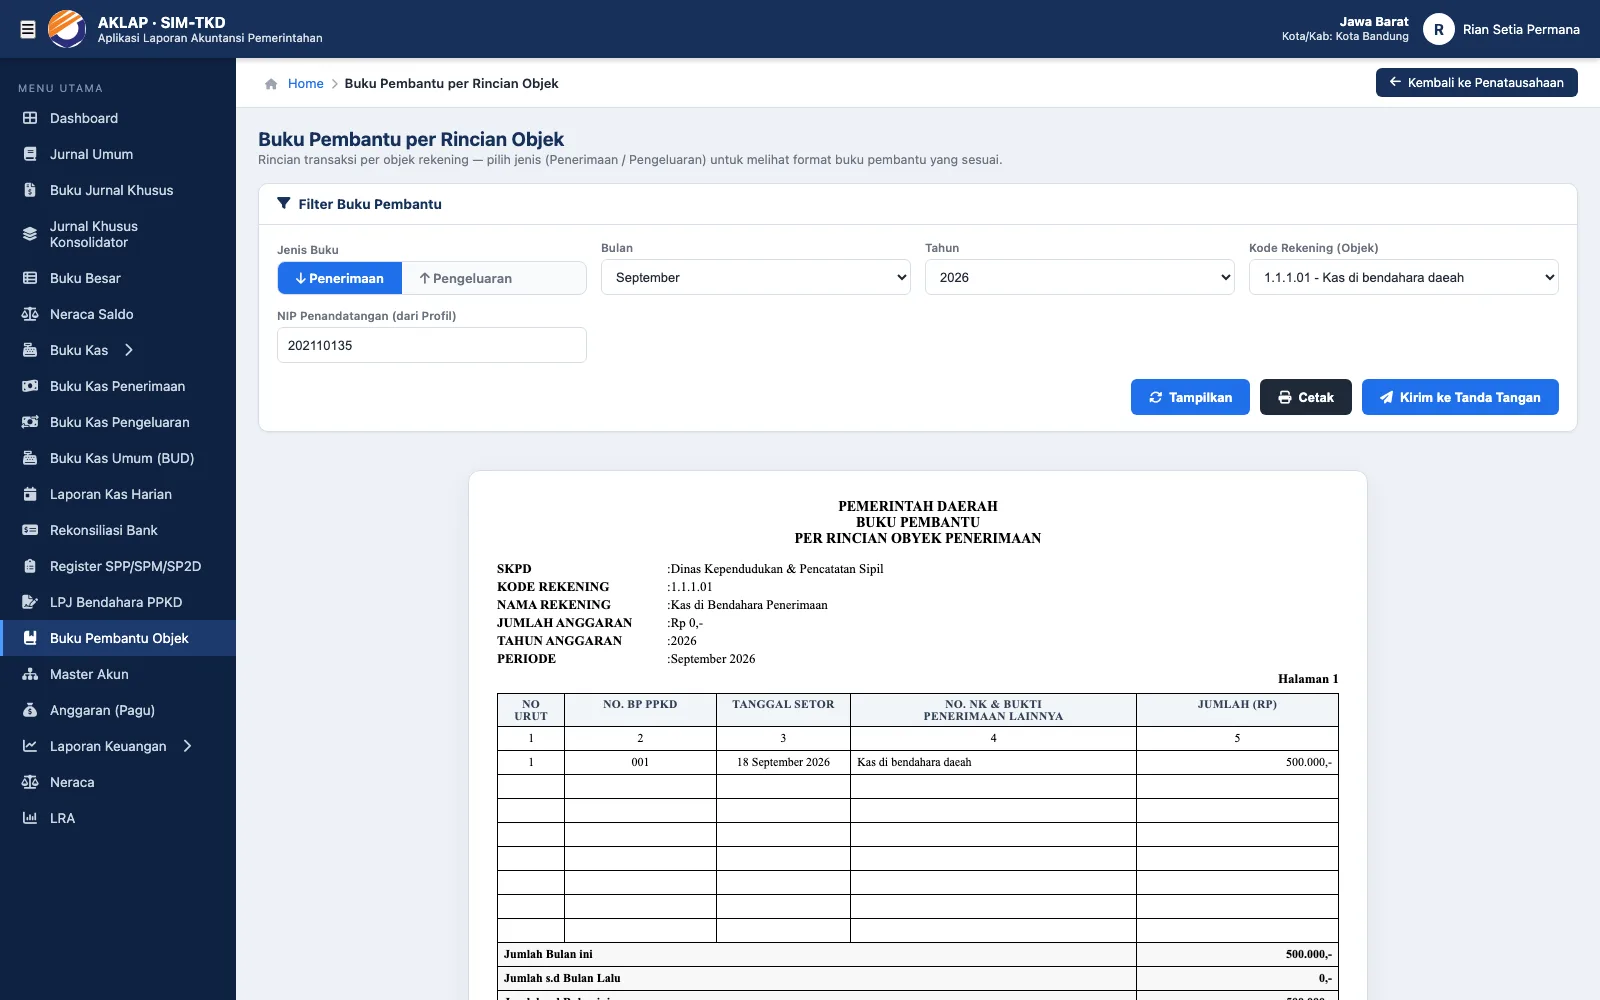Screen dimensions: 1600x1000
Task: Click the Neraca Saldo scale icon
Action: tap(30, 314)
